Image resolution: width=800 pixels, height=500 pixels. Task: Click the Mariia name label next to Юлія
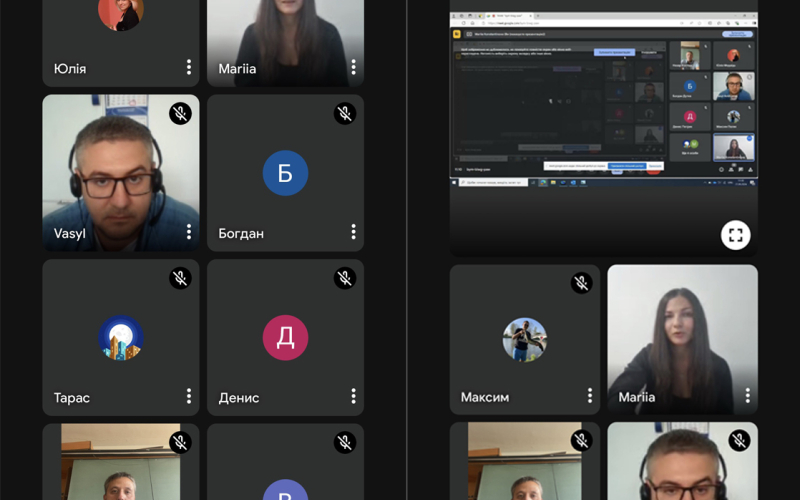click(x=237, y=68)
